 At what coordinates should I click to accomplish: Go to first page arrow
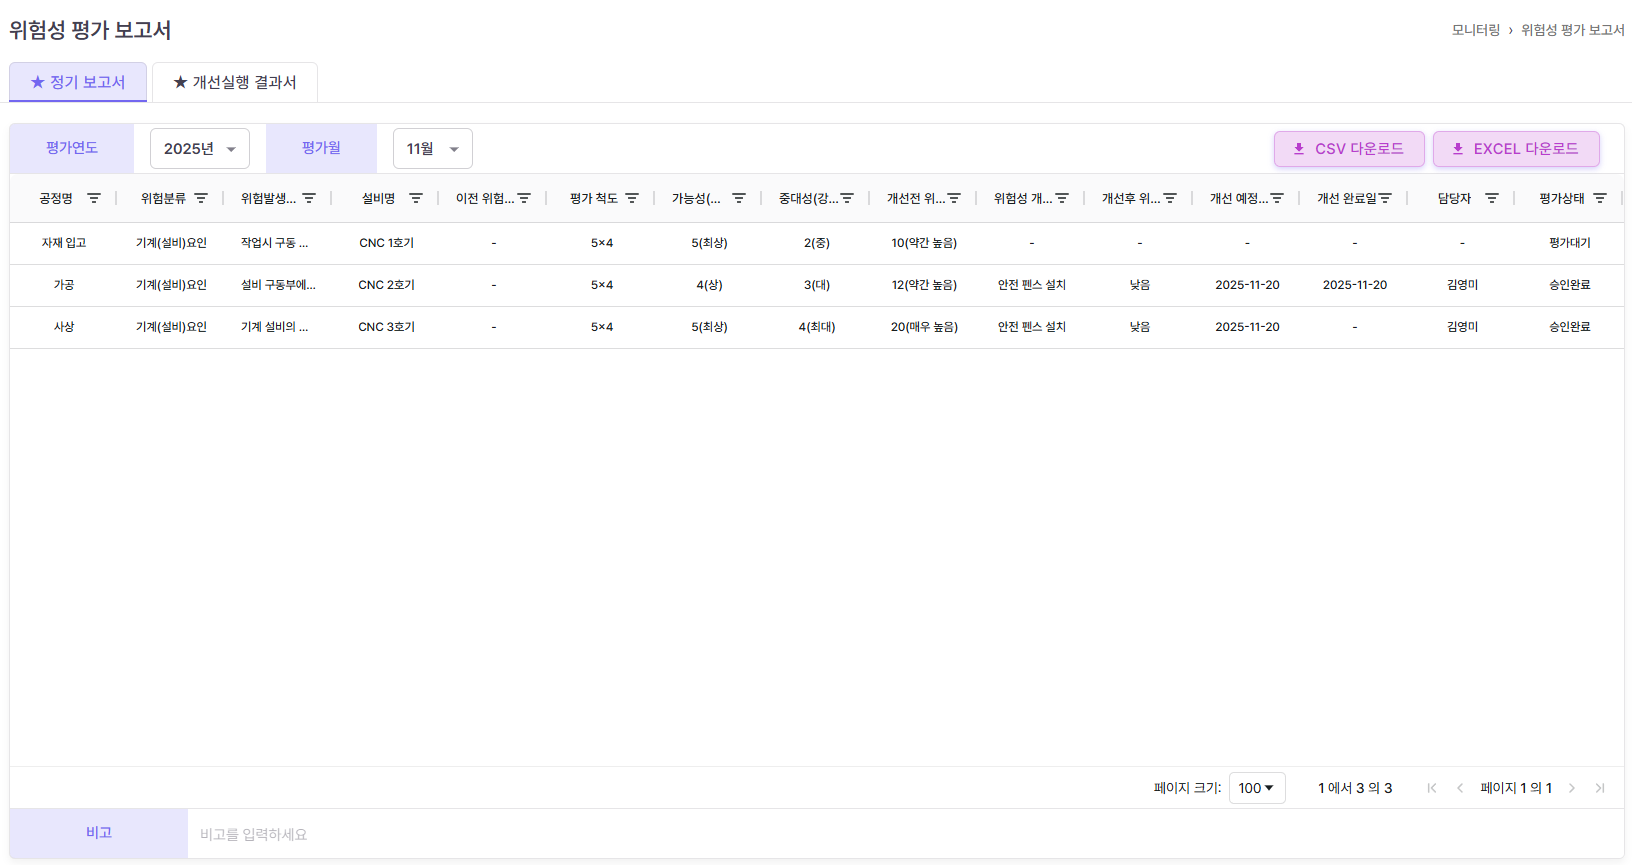1432,788
